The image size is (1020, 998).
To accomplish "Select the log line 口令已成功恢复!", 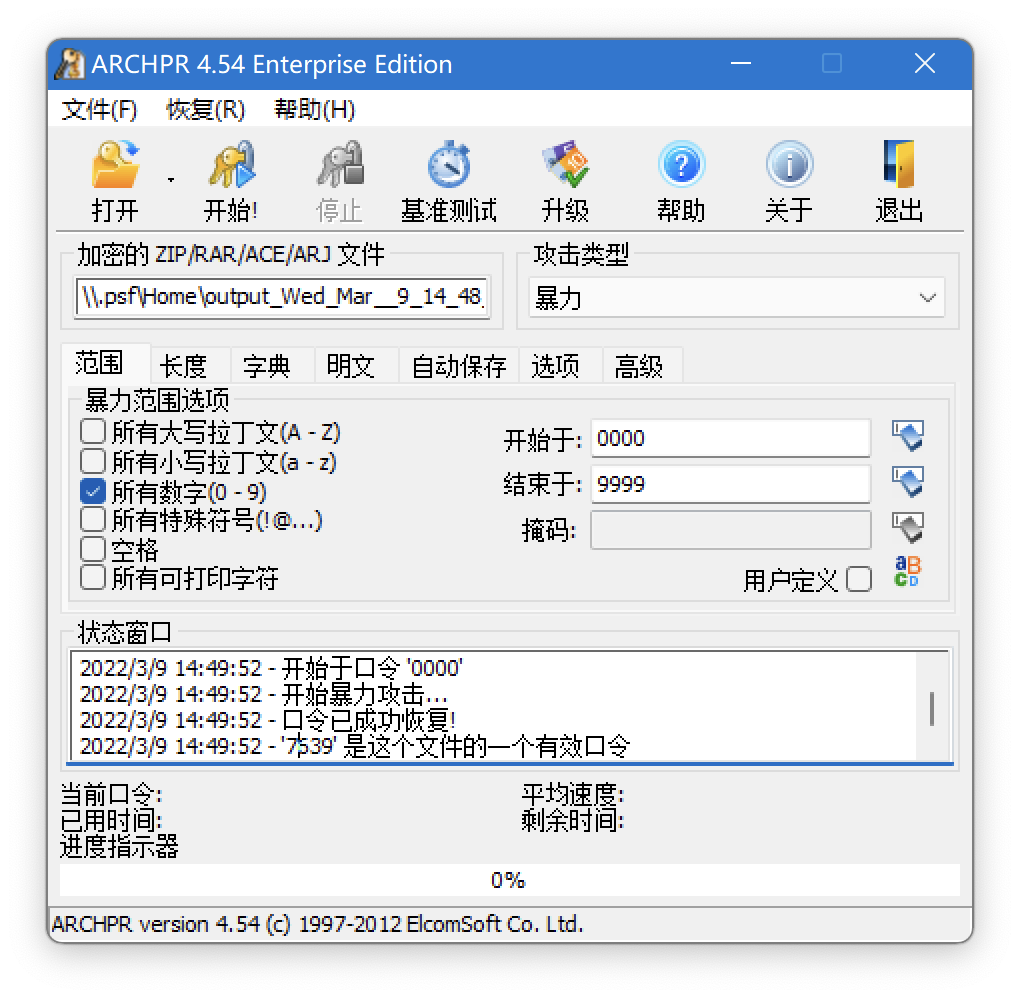I will 267,720.
